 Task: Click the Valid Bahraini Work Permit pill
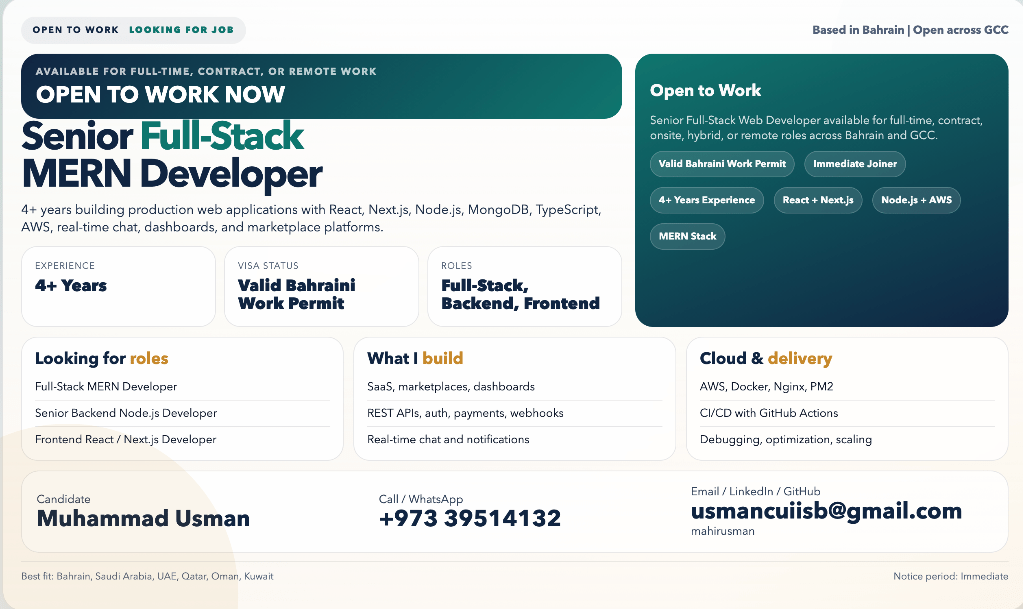pyautogui.click(x=722, y=164)
